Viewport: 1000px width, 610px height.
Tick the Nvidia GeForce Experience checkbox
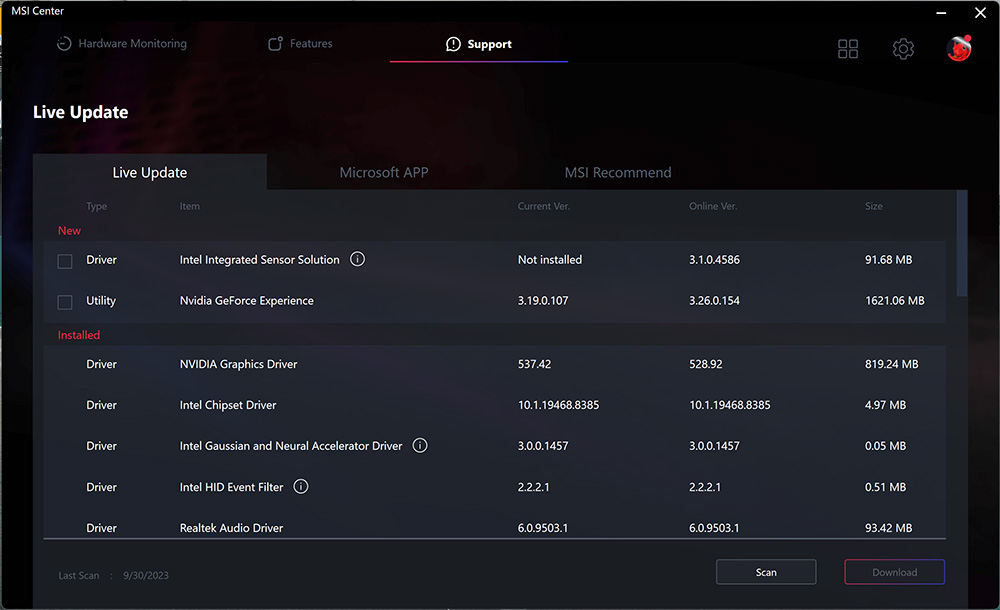[x=65, y=302]
